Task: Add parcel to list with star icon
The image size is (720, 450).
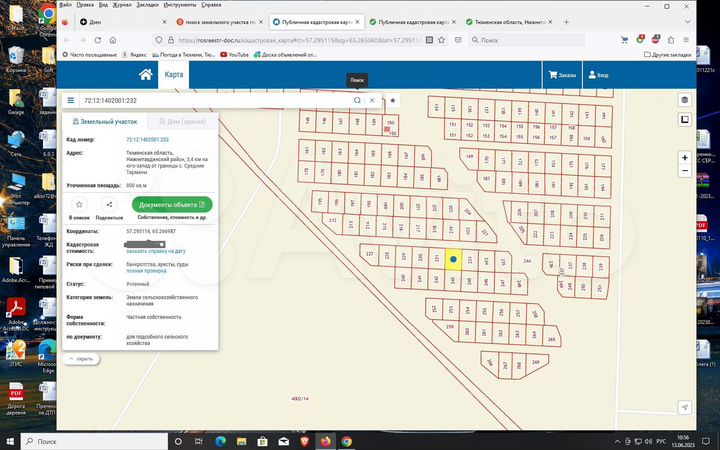Action: coord(79,204)
